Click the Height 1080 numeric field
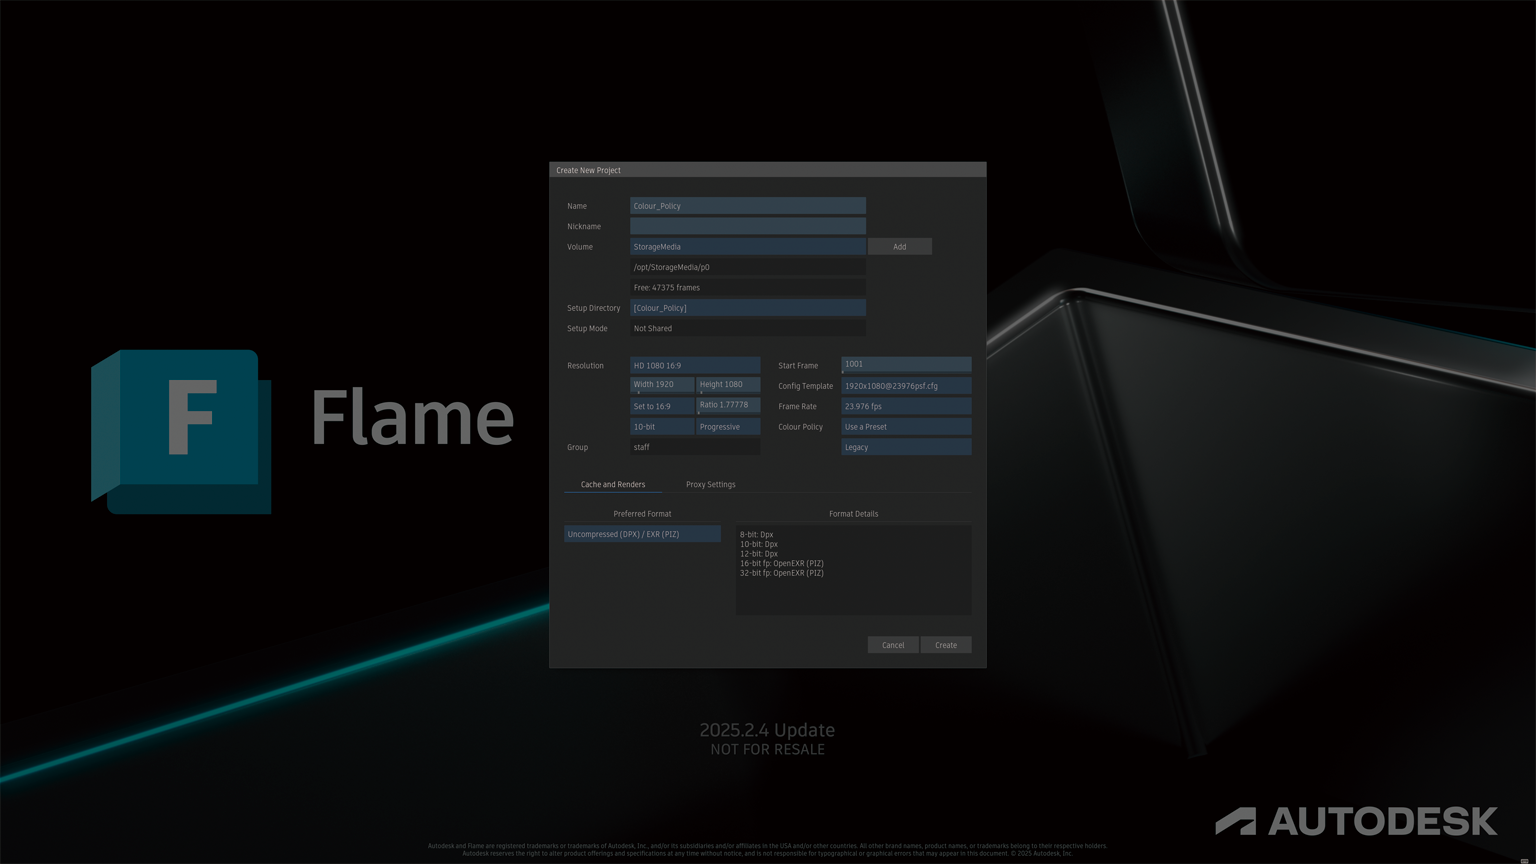 tap(728, 385)
